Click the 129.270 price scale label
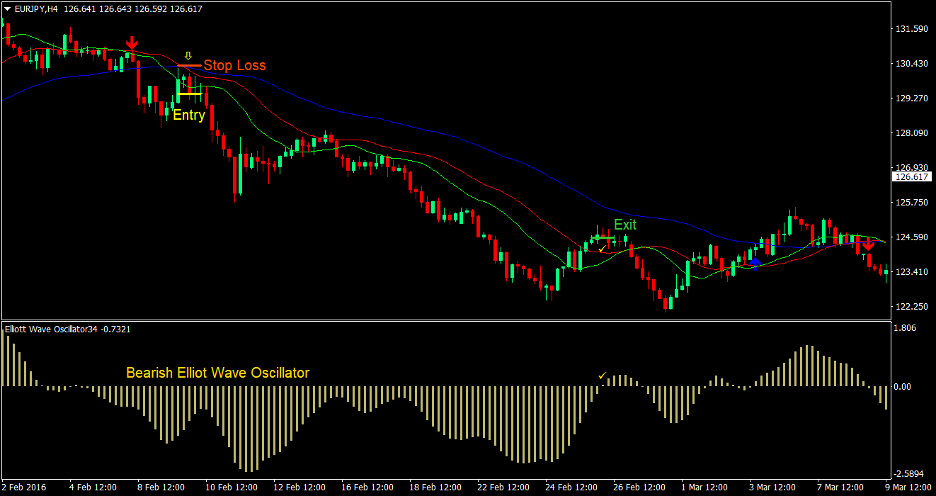Viewport: 936px width, 496px height. click(912, 98)
